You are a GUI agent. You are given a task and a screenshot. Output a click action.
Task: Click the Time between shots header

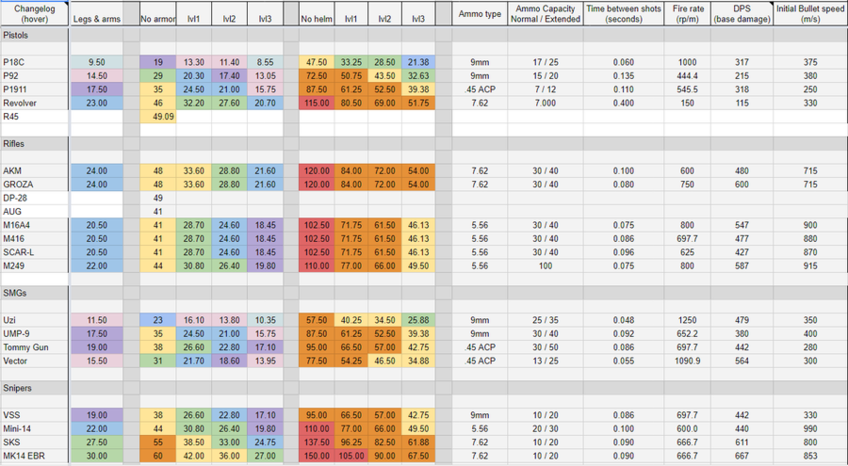coord(624,14)
